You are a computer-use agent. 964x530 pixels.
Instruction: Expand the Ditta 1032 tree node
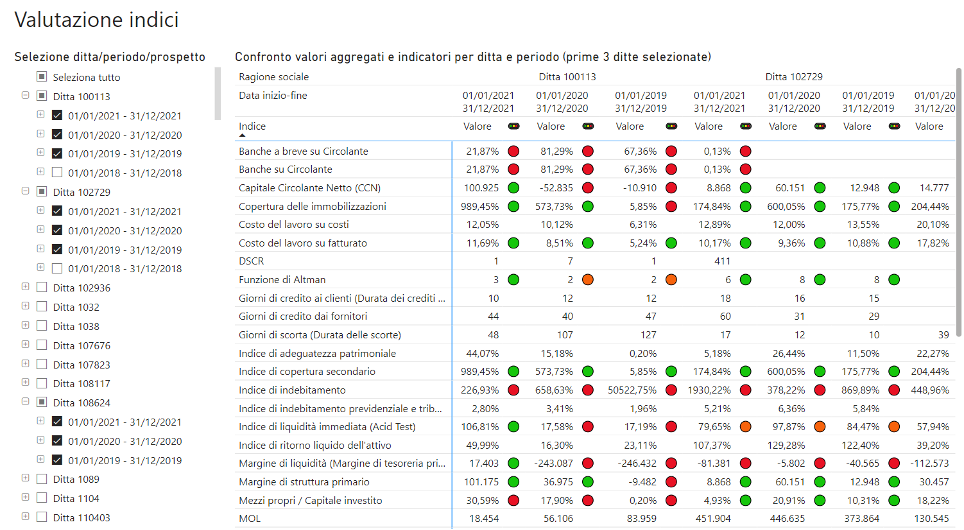coord(25,307)
